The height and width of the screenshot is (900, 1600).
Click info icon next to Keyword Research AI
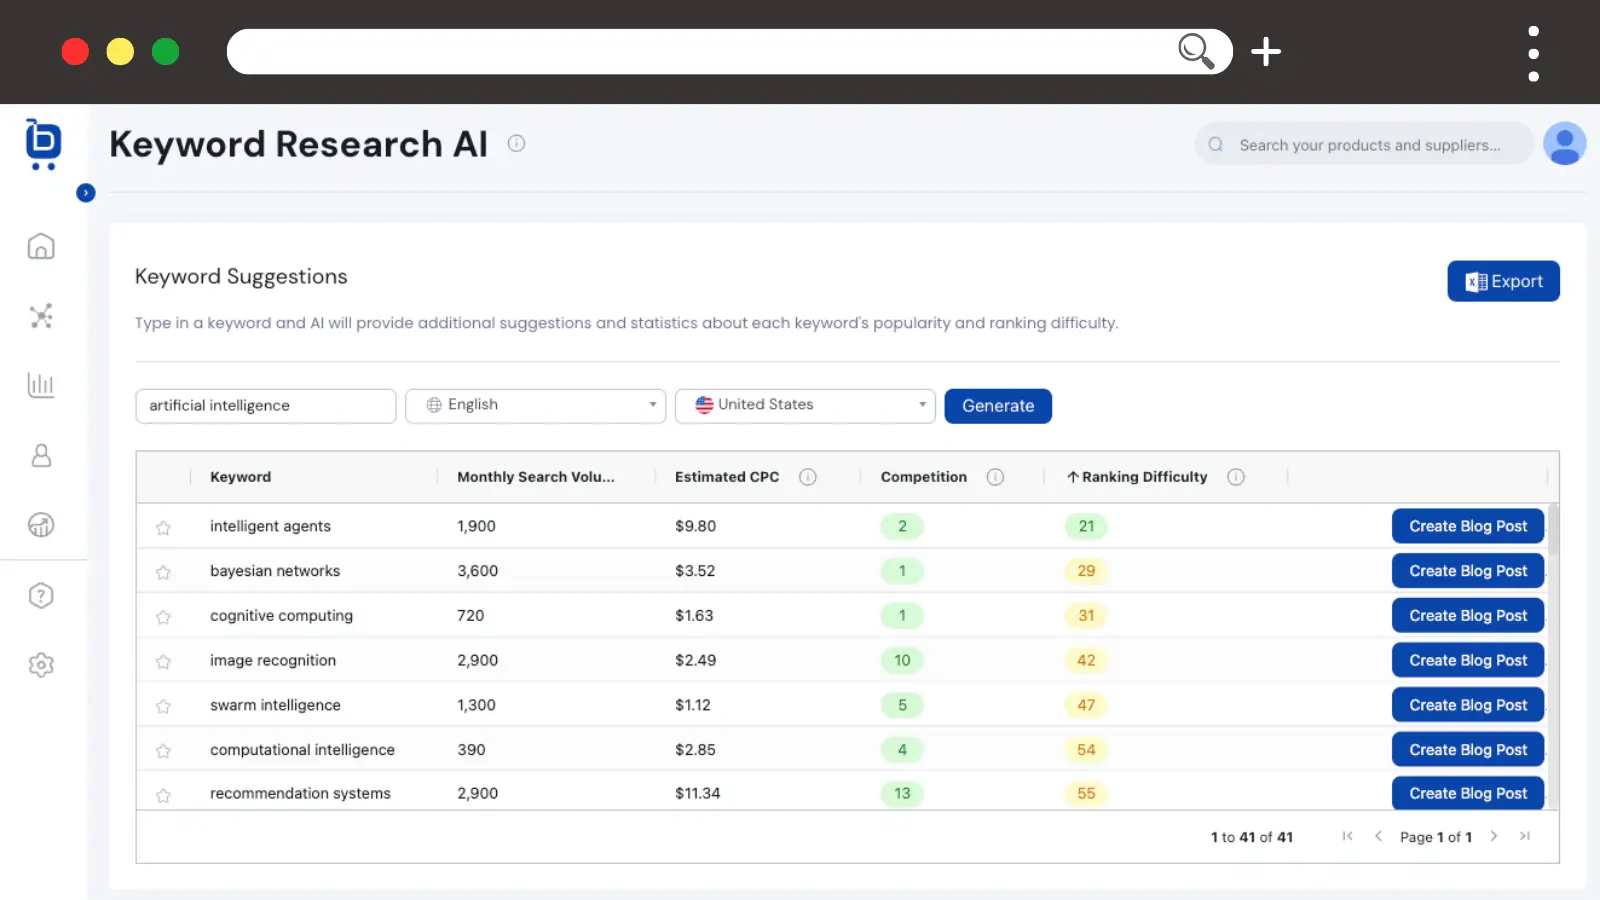tap(516, 143)
